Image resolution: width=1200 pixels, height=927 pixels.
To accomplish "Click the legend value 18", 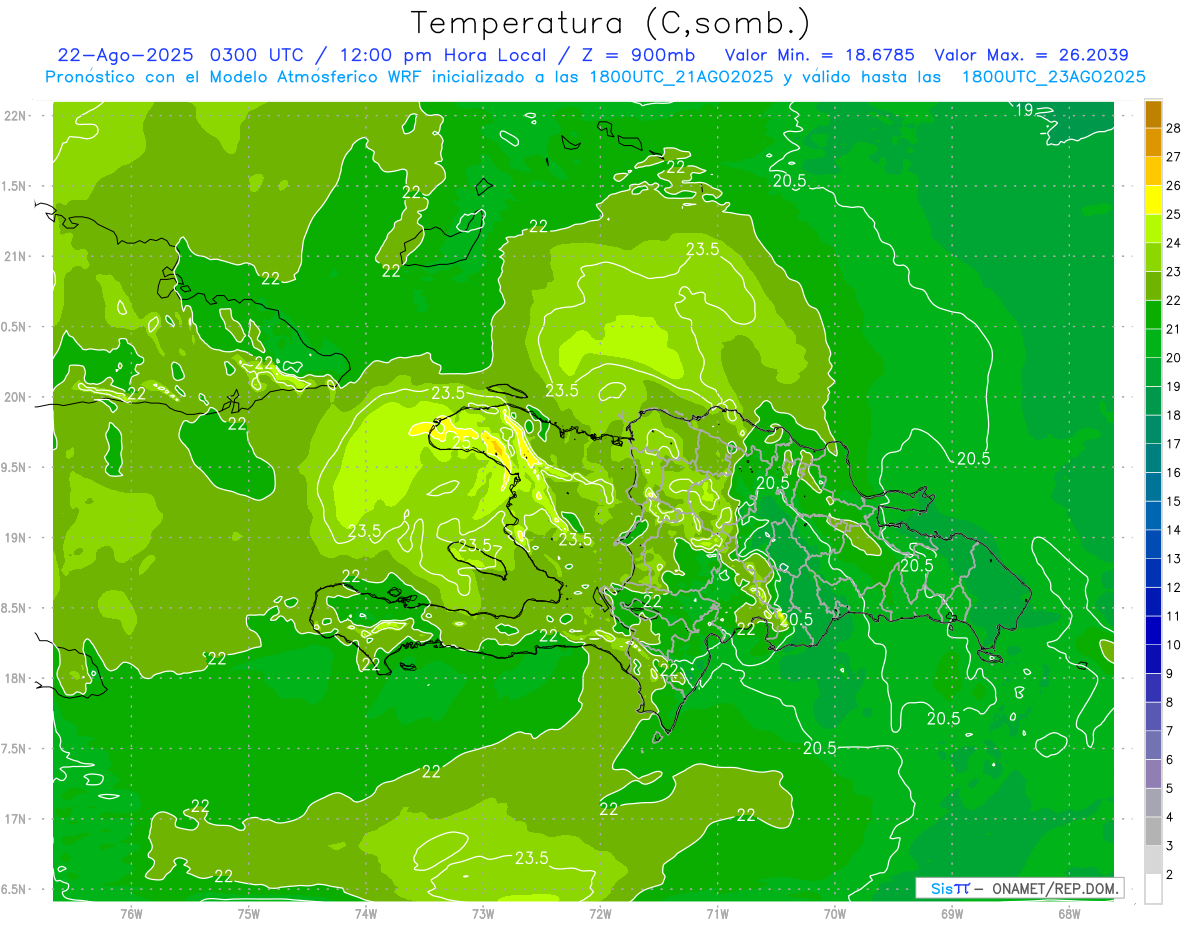I will [1174, 415].
